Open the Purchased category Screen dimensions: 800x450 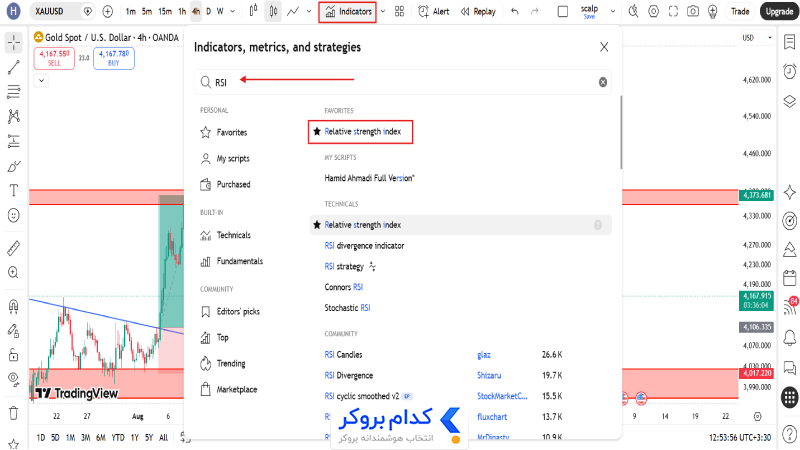[x=225, y=184]
